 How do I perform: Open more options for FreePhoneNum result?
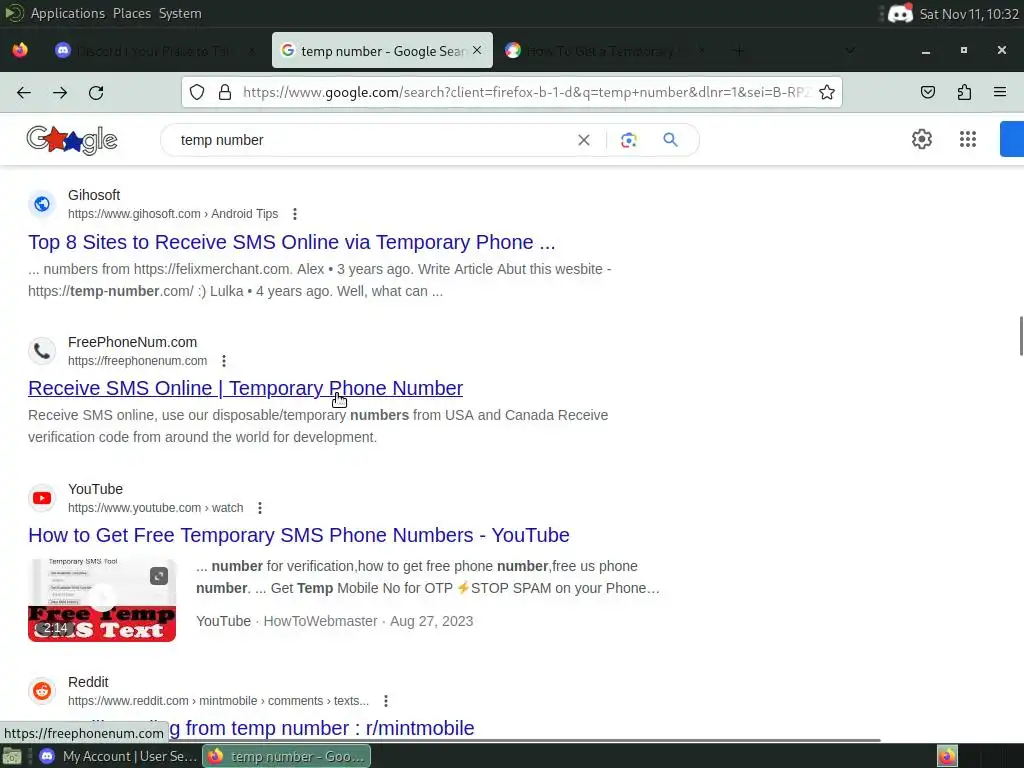[224, 361]
